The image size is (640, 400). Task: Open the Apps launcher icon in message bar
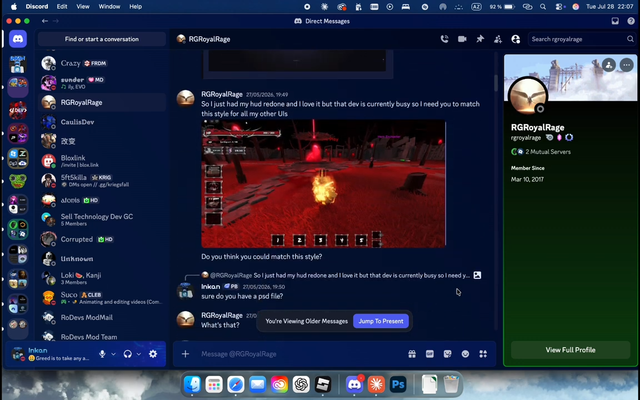tap(483, 354)
